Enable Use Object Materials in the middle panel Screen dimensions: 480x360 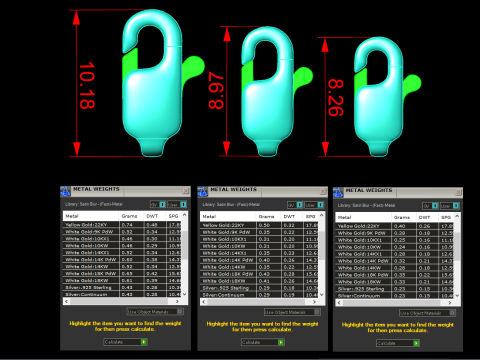point(292,312)
